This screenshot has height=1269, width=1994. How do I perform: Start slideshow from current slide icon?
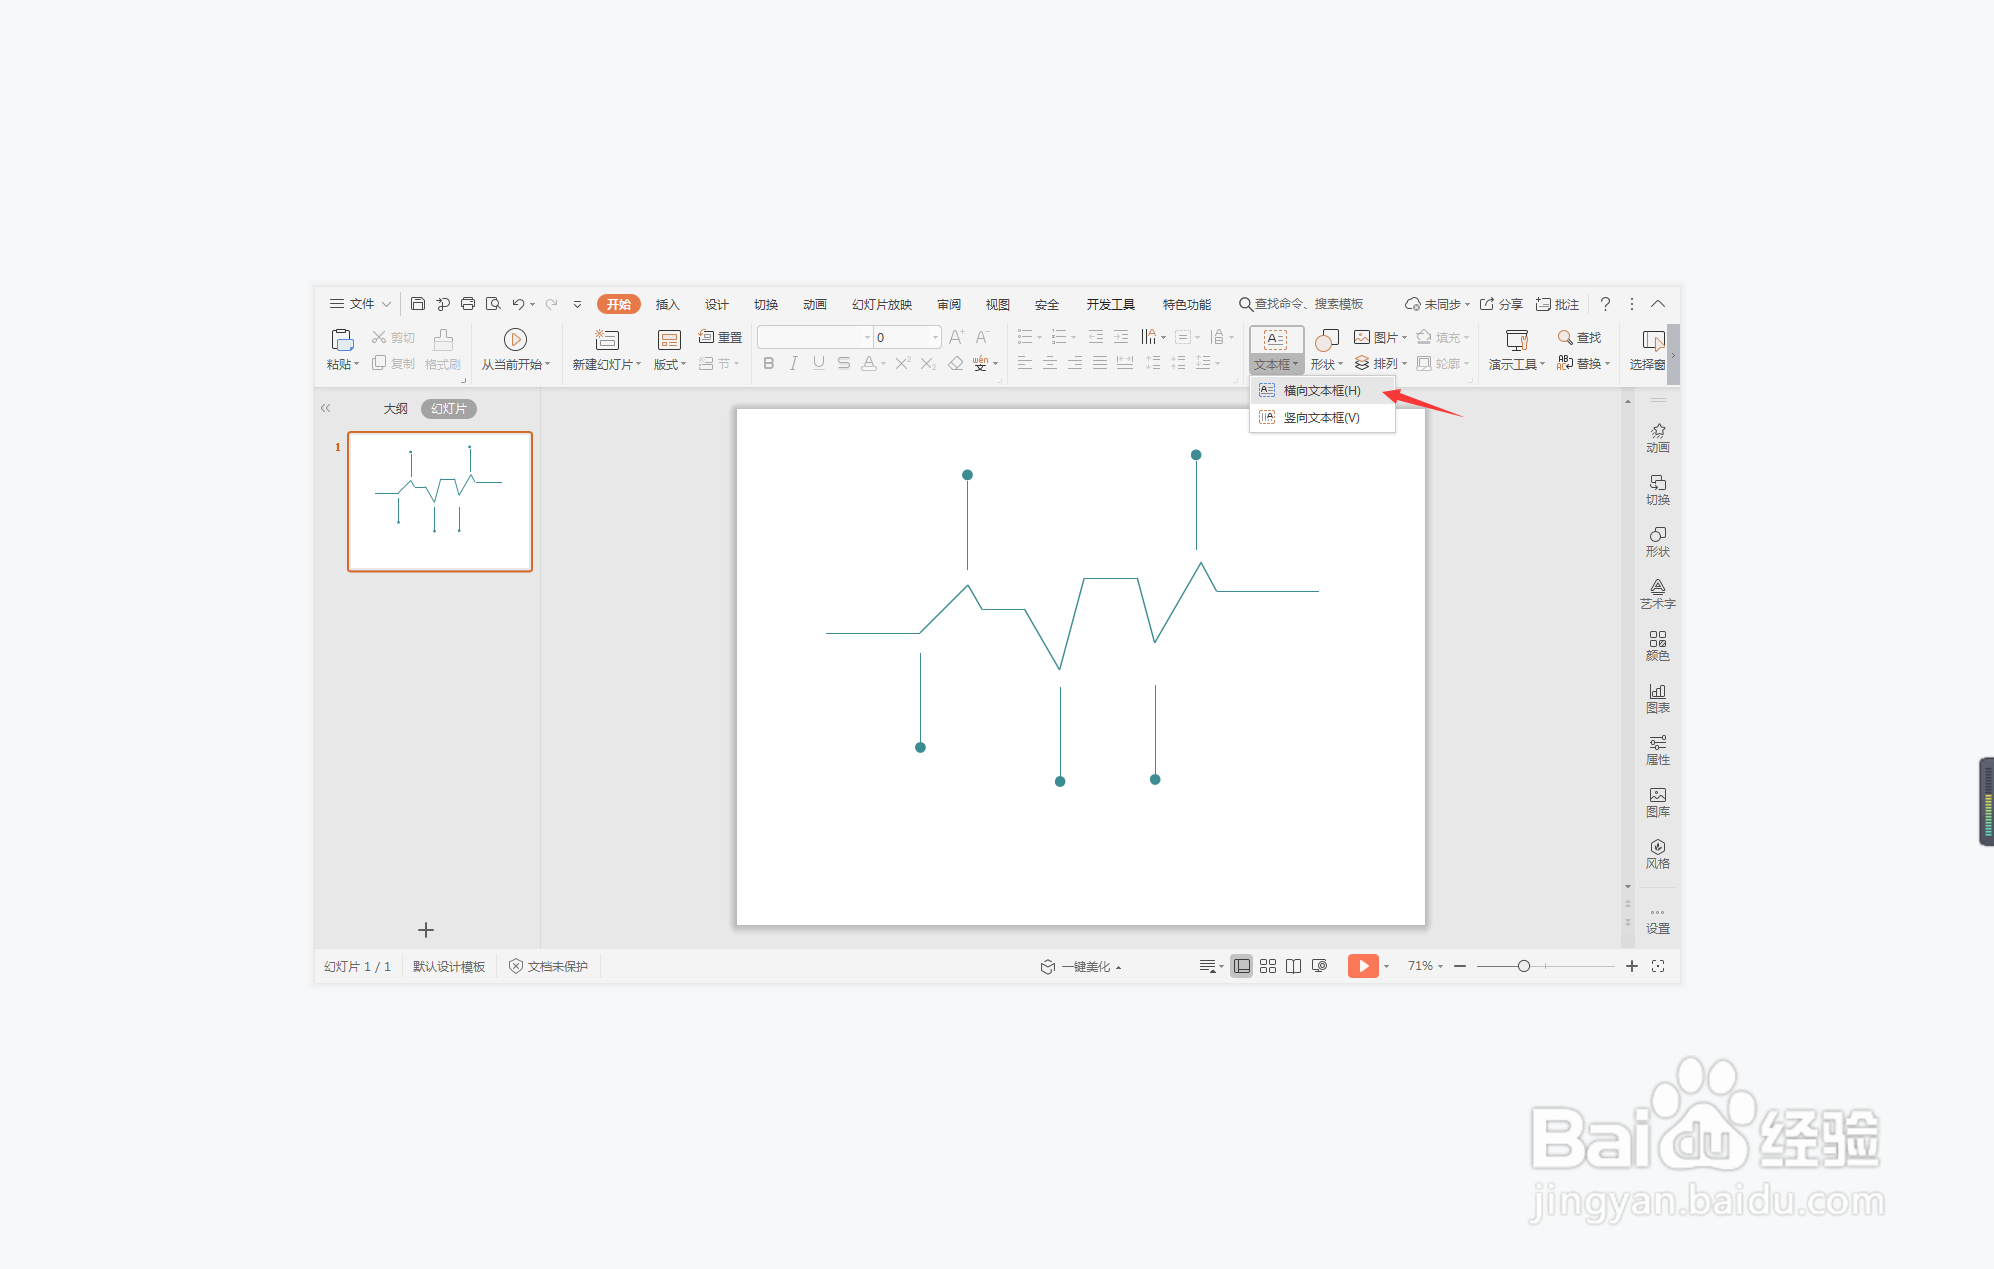pos(515,340)
